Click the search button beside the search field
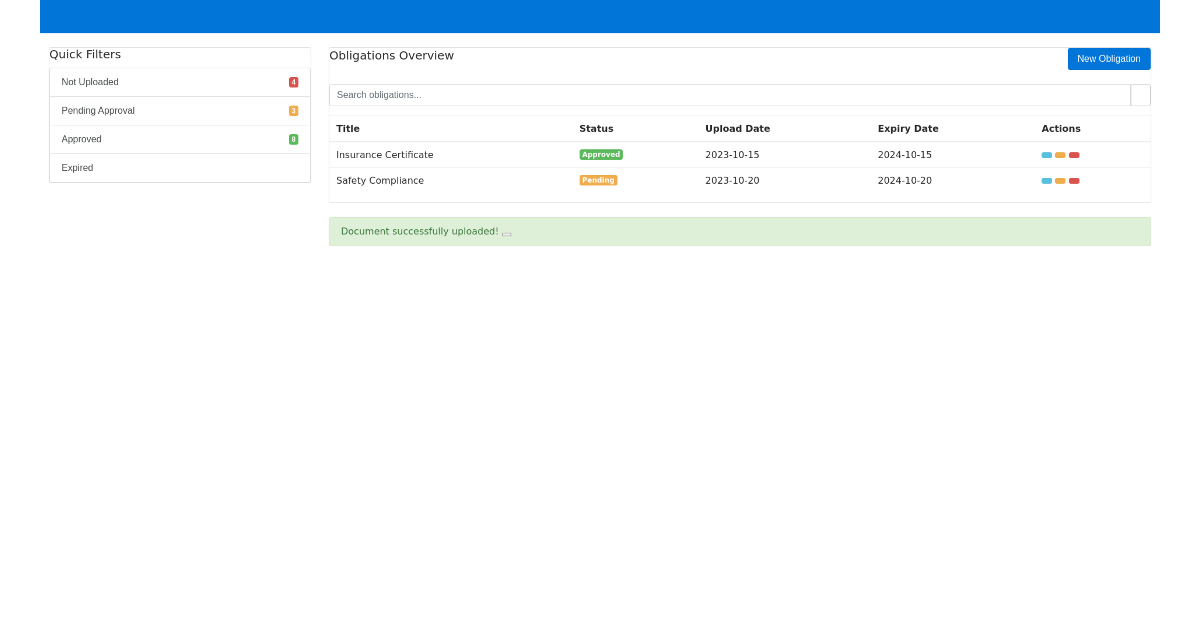The image size is (1200, 630). [x=1141, y=94]
